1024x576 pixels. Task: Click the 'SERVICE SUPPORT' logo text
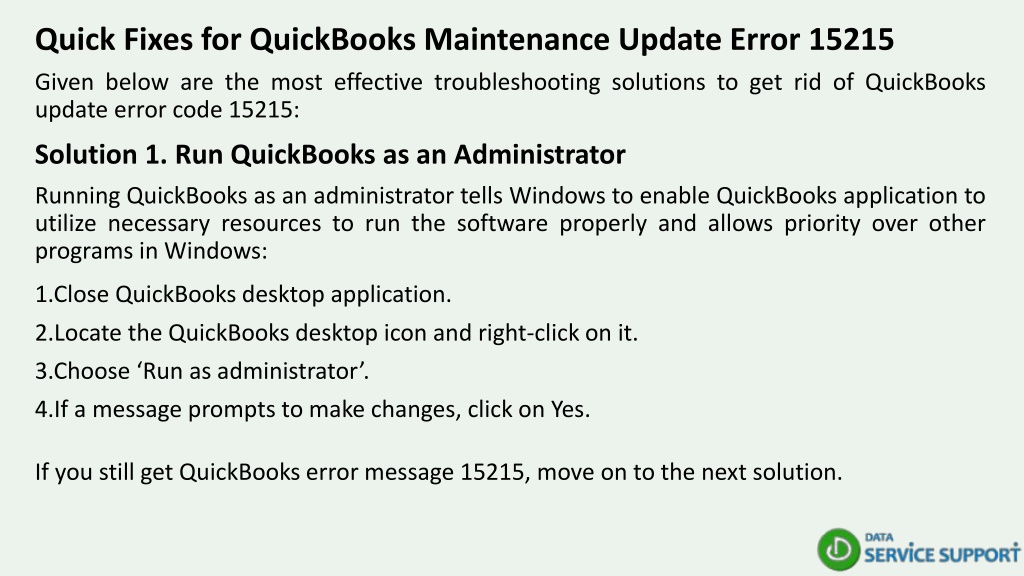tap(942, 554)
